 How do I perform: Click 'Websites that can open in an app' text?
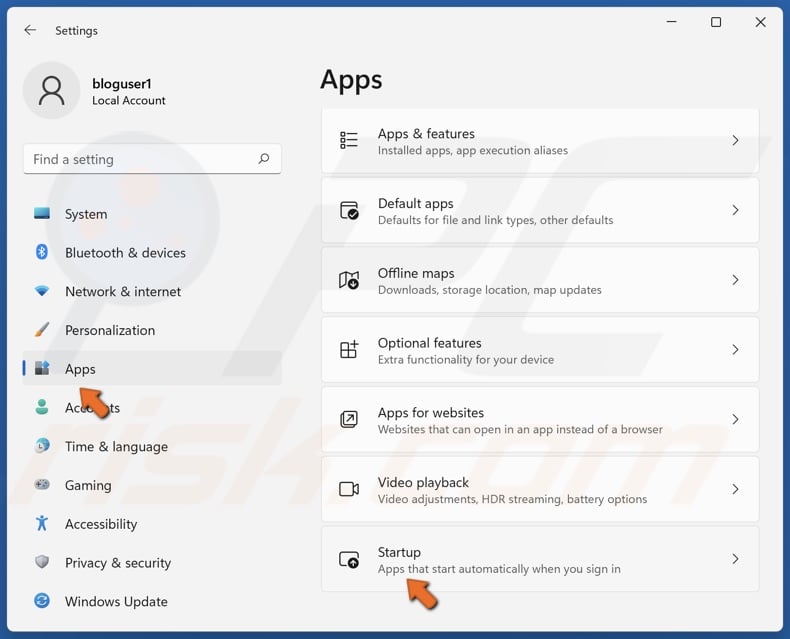pyautogui.click(x=520, y=429)
